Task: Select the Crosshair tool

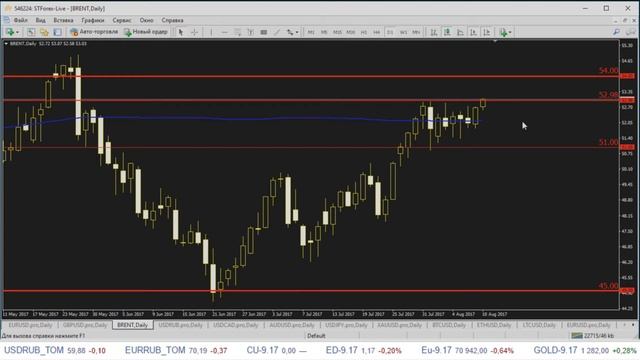Action: 194,32
